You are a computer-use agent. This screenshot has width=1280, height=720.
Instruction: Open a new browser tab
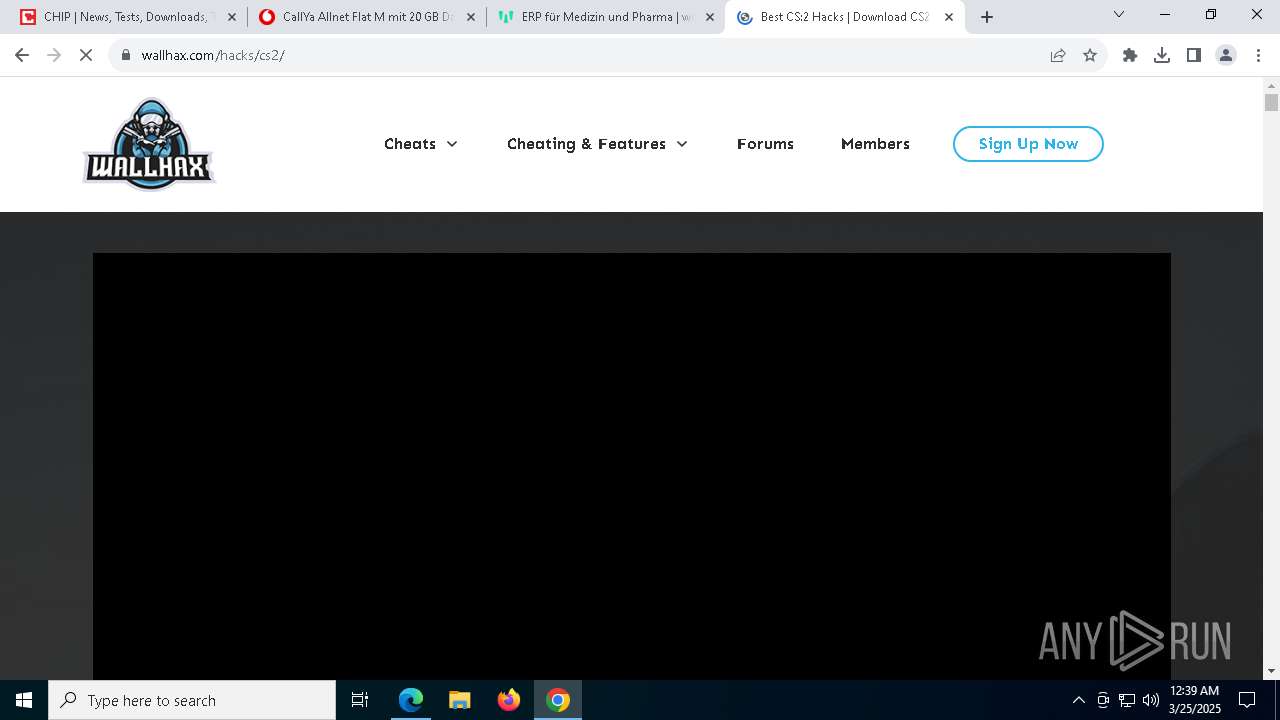(x=987, y=17)
